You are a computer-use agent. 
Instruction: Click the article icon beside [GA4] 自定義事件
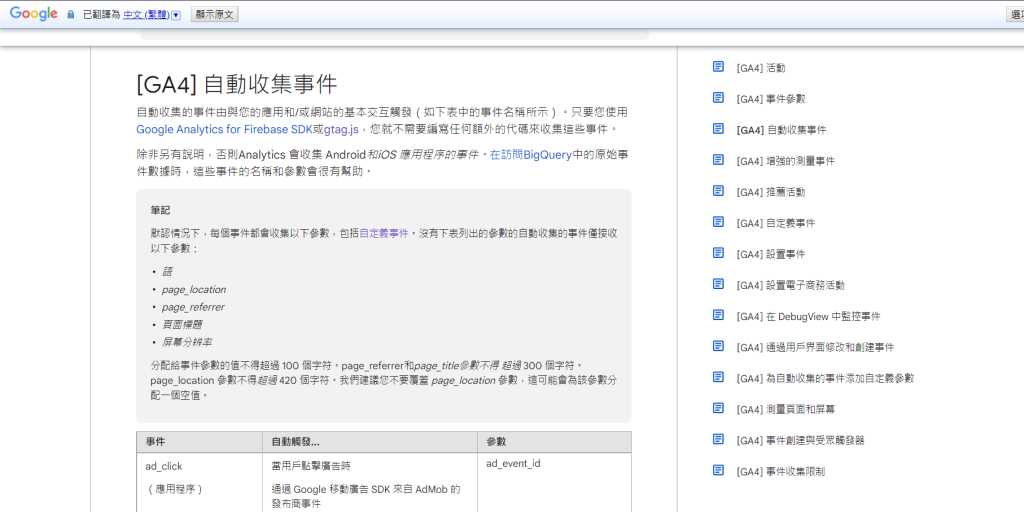[x=718, y=222]
